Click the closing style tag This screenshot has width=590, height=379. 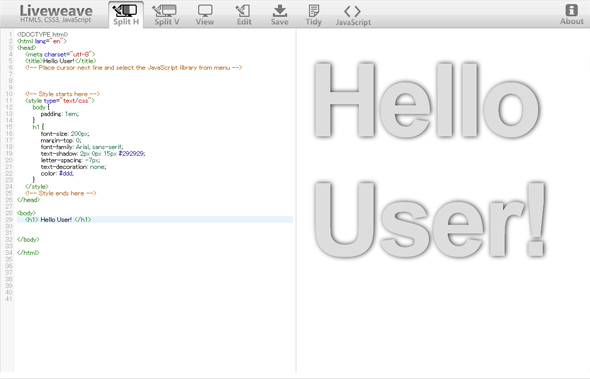click(x=36, y=187)
